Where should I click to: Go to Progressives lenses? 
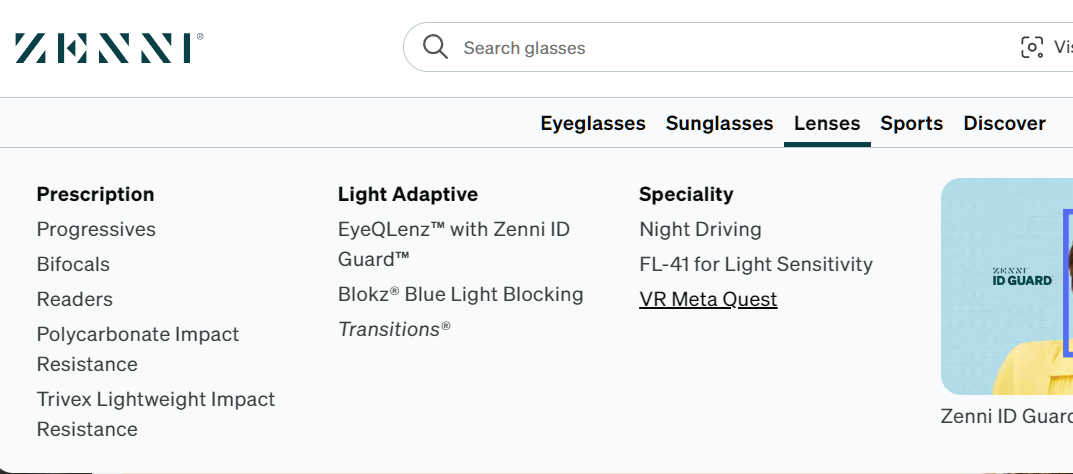click(96, 229)
